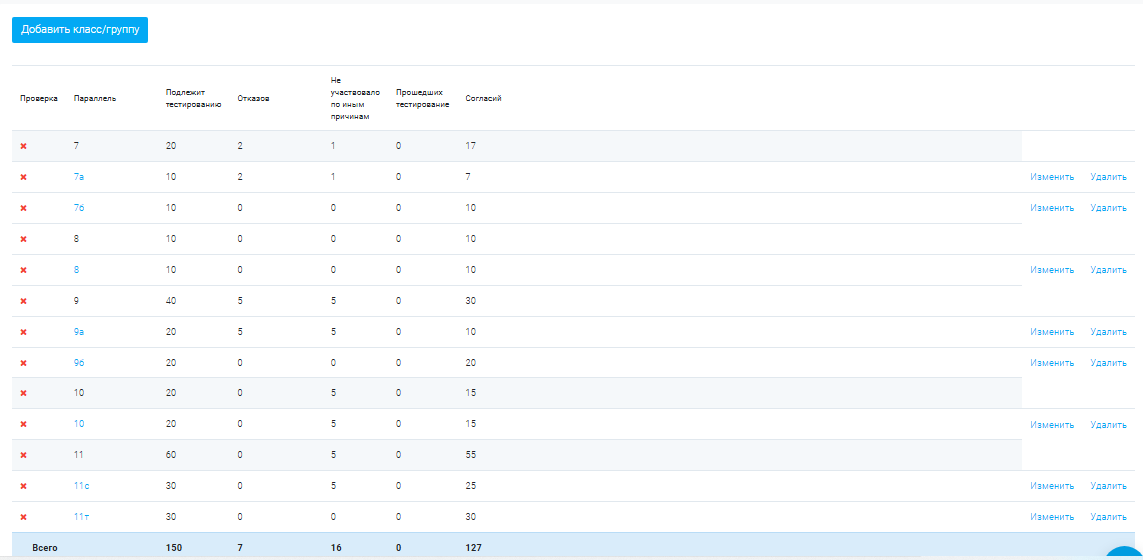Screen dimensions: 1143x560
Task: Open the 11т class link
Action: click(x=81, y=517)
